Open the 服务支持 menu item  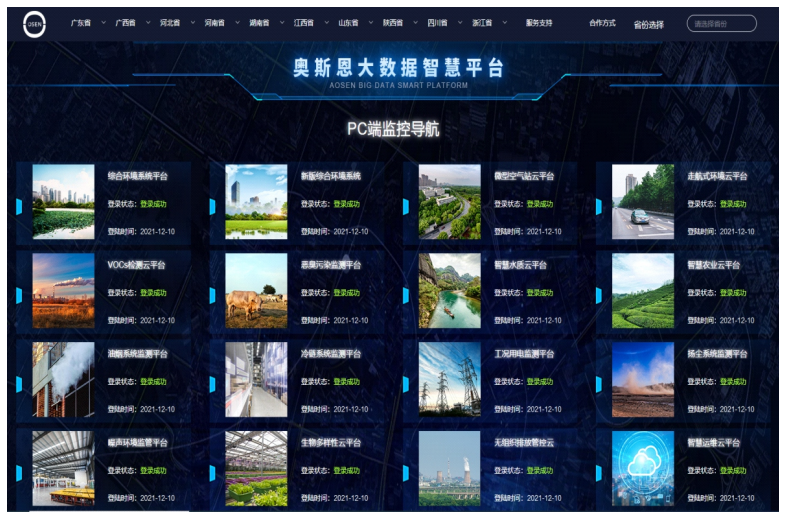538,22
